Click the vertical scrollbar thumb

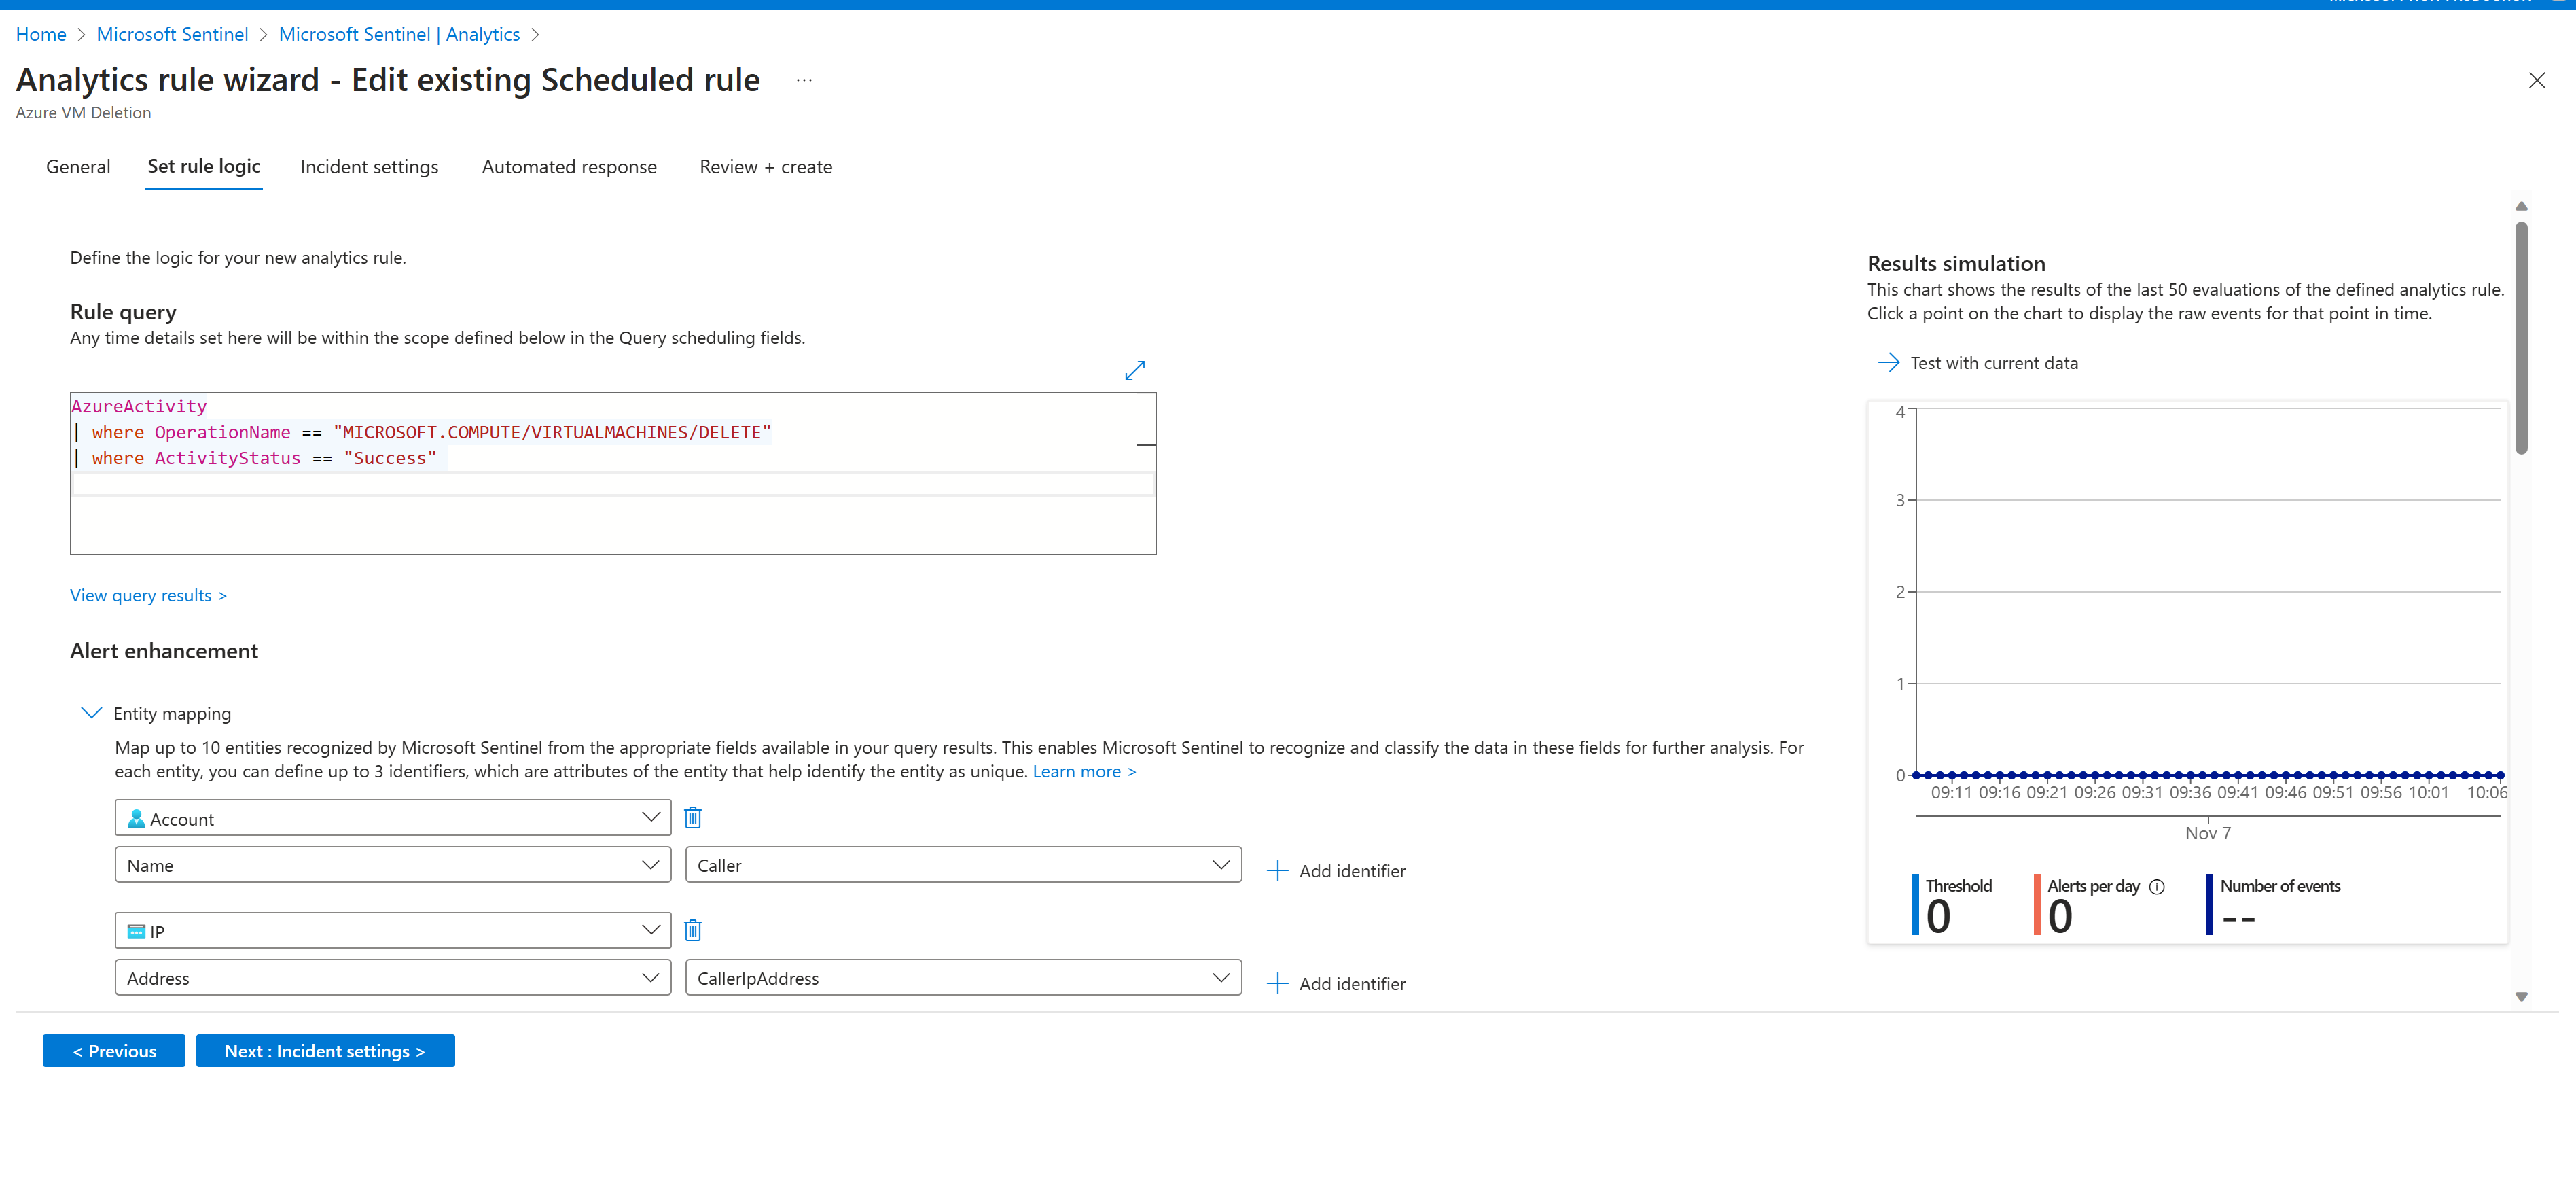click(x=2521, y=338)
